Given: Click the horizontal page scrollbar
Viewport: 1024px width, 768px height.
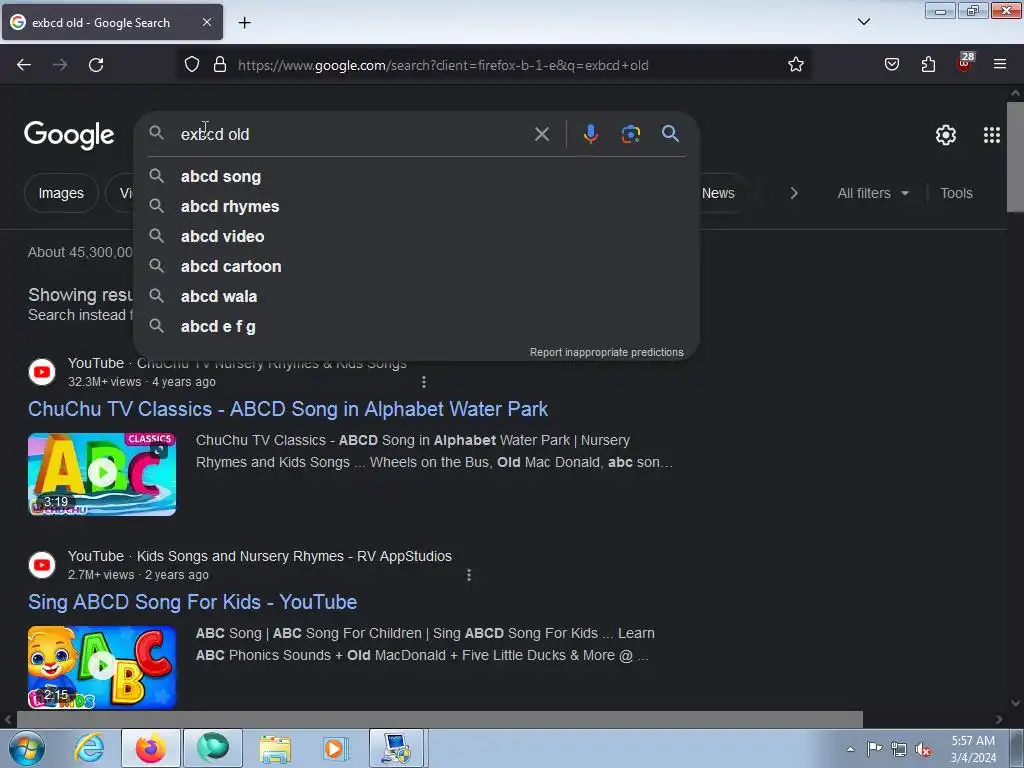Looking at the screenshot, I should 439,720.
